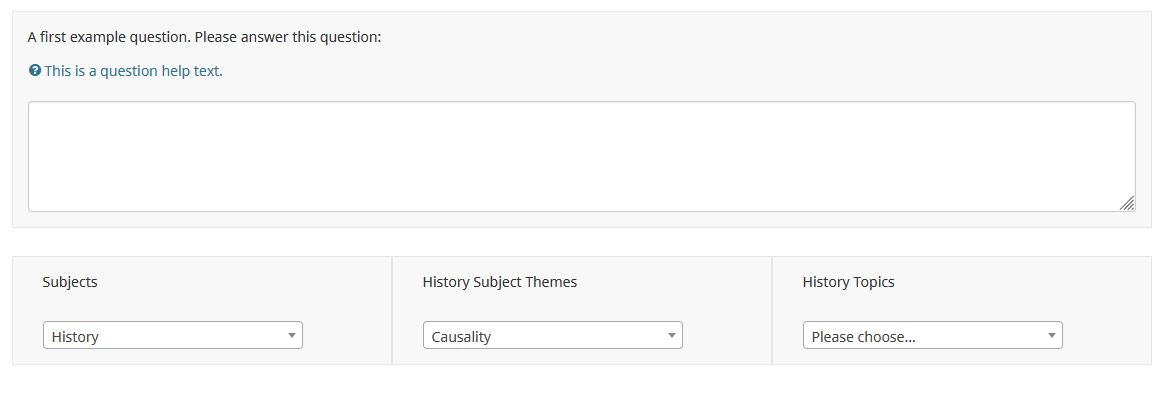Screen dimensions: 1169x398
Task: Click the question mark help icon
Action: tap(34, 71)
